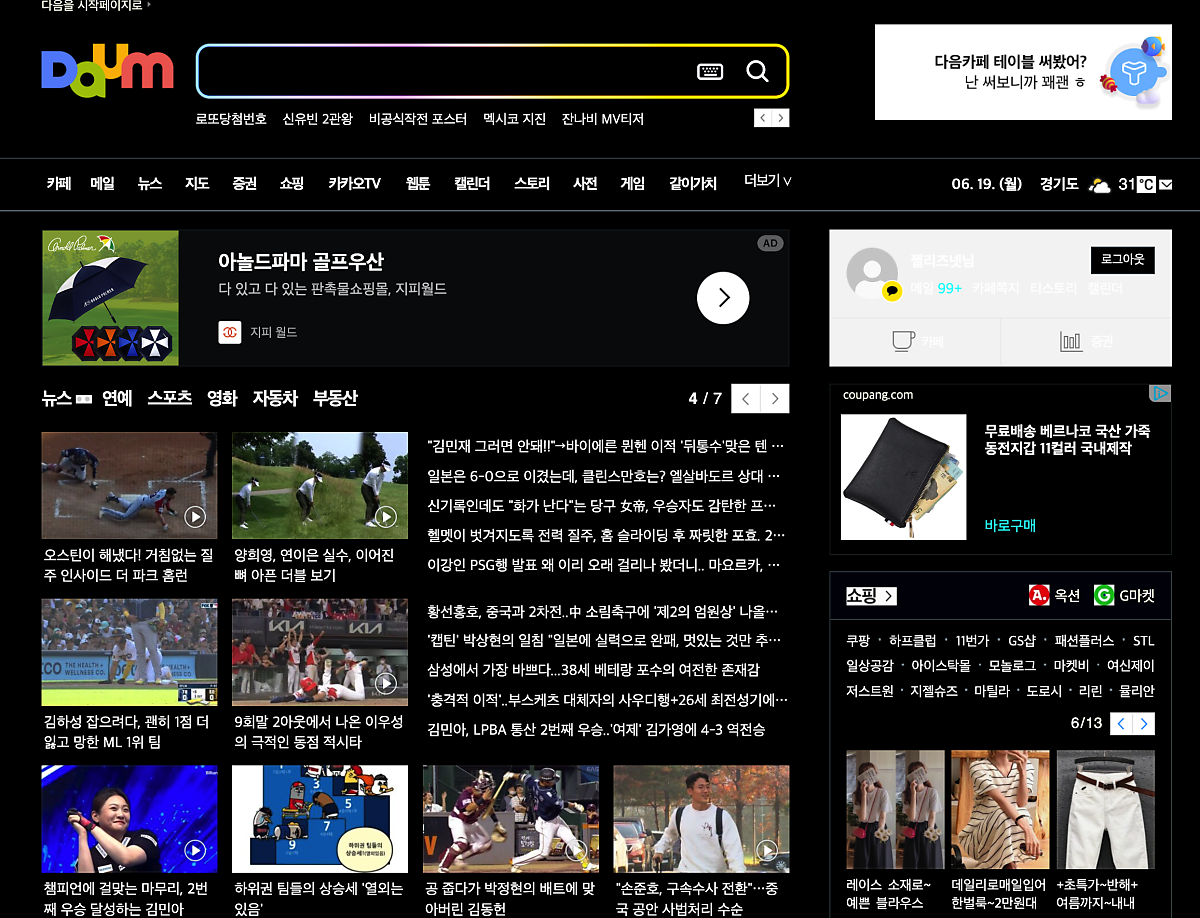
Task: Open the 경기도 weather location text
Action: coord(1059,184)
